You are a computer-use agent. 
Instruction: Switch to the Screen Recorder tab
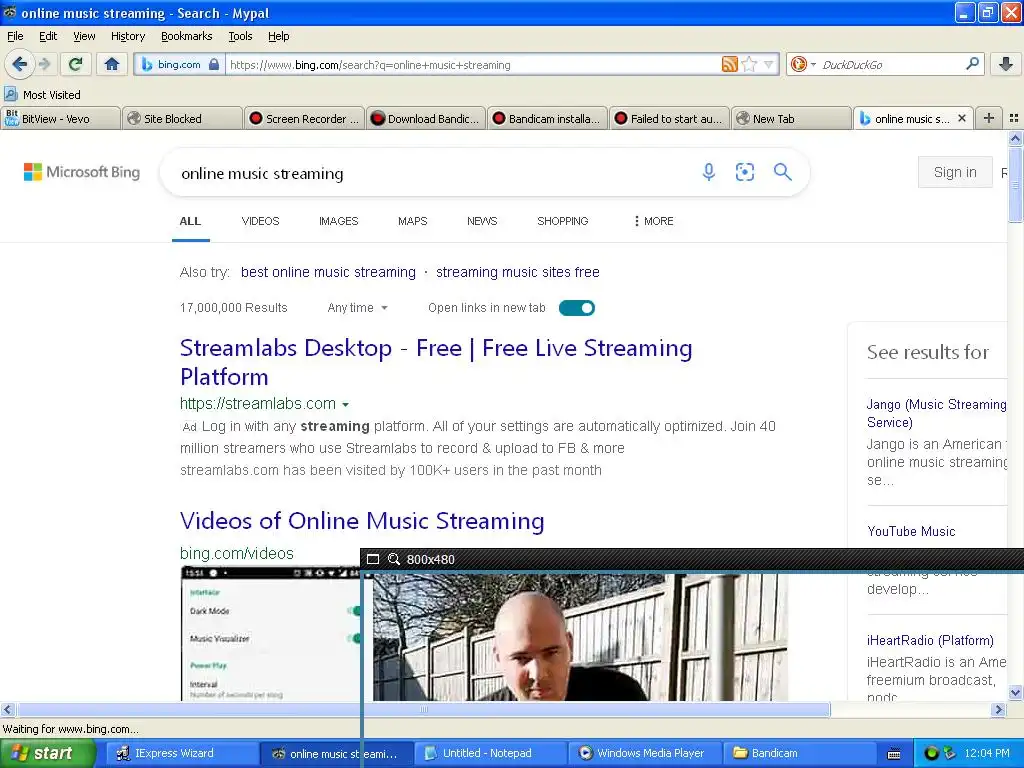pos(304,118)
